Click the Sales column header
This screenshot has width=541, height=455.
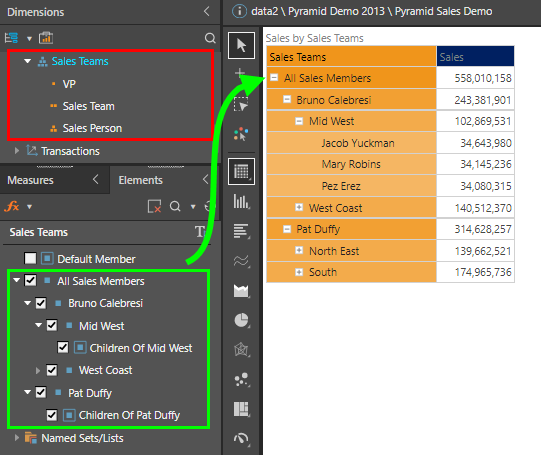click(x=475, y=57)
